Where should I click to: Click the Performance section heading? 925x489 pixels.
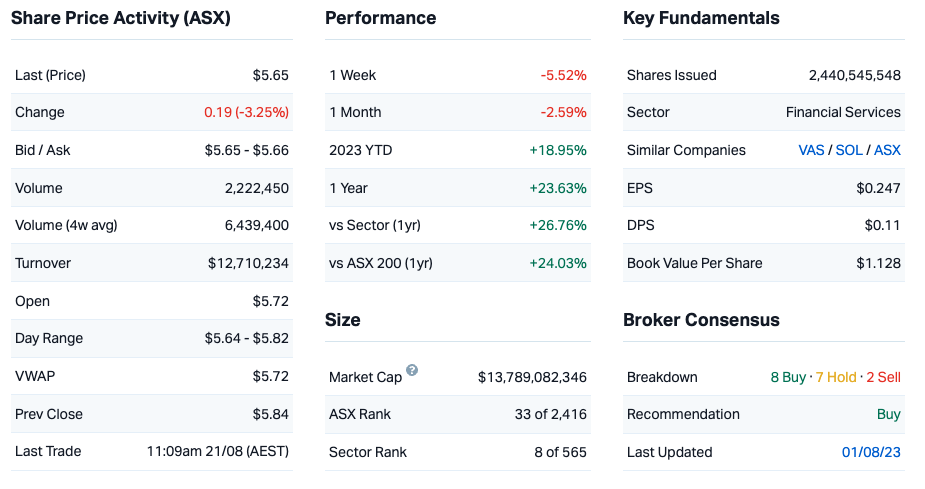tap(380, 18)
